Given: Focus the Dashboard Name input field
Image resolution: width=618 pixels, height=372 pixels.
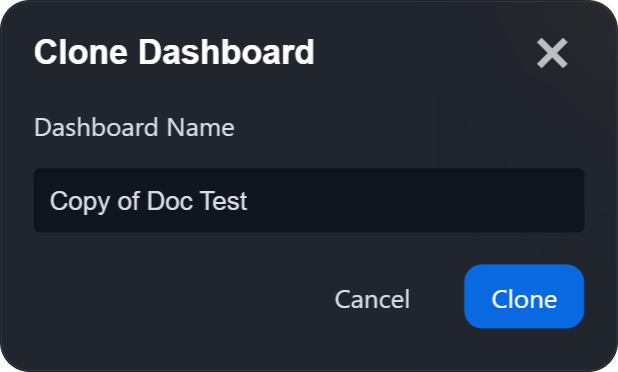Looking at the screenshot, I should pyautogui.click(x=309, y=200).
